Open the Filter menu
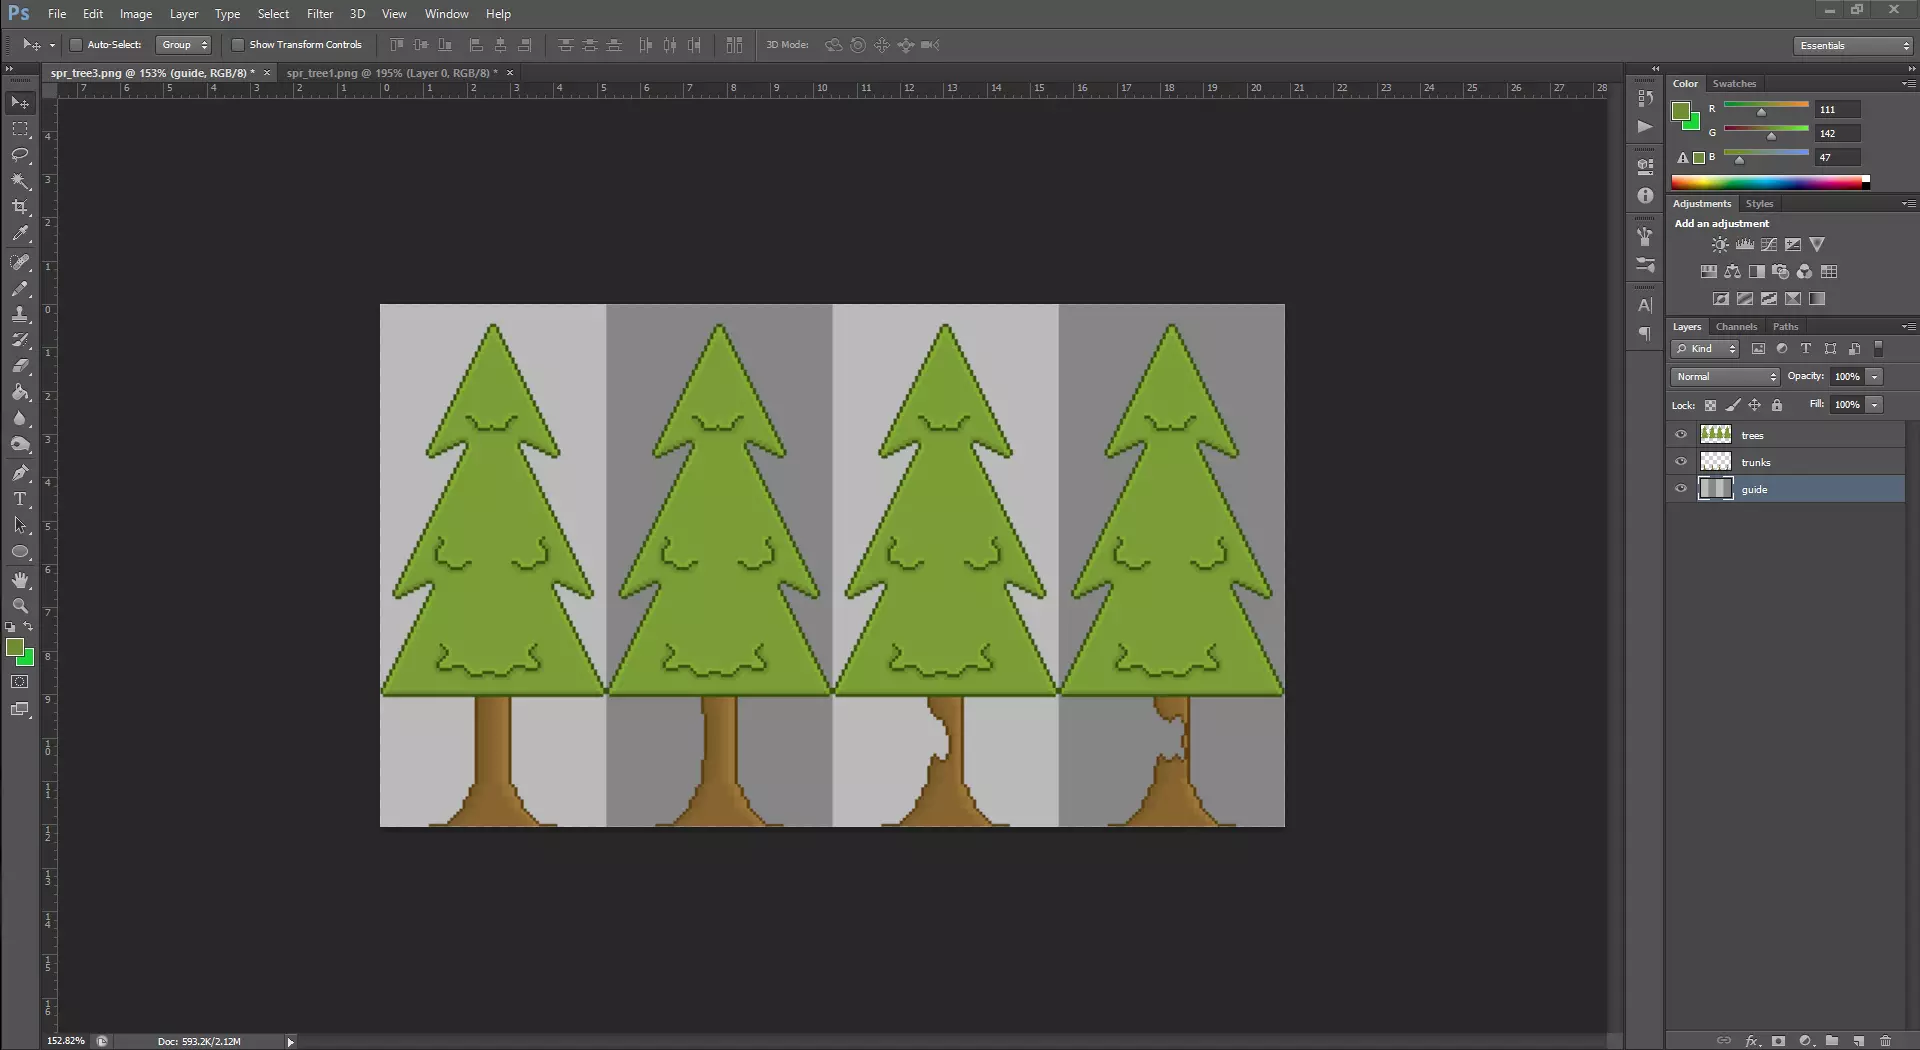Image resolution: width=1920 pixels, height=1050 pixels. click(x=320, y=14)
